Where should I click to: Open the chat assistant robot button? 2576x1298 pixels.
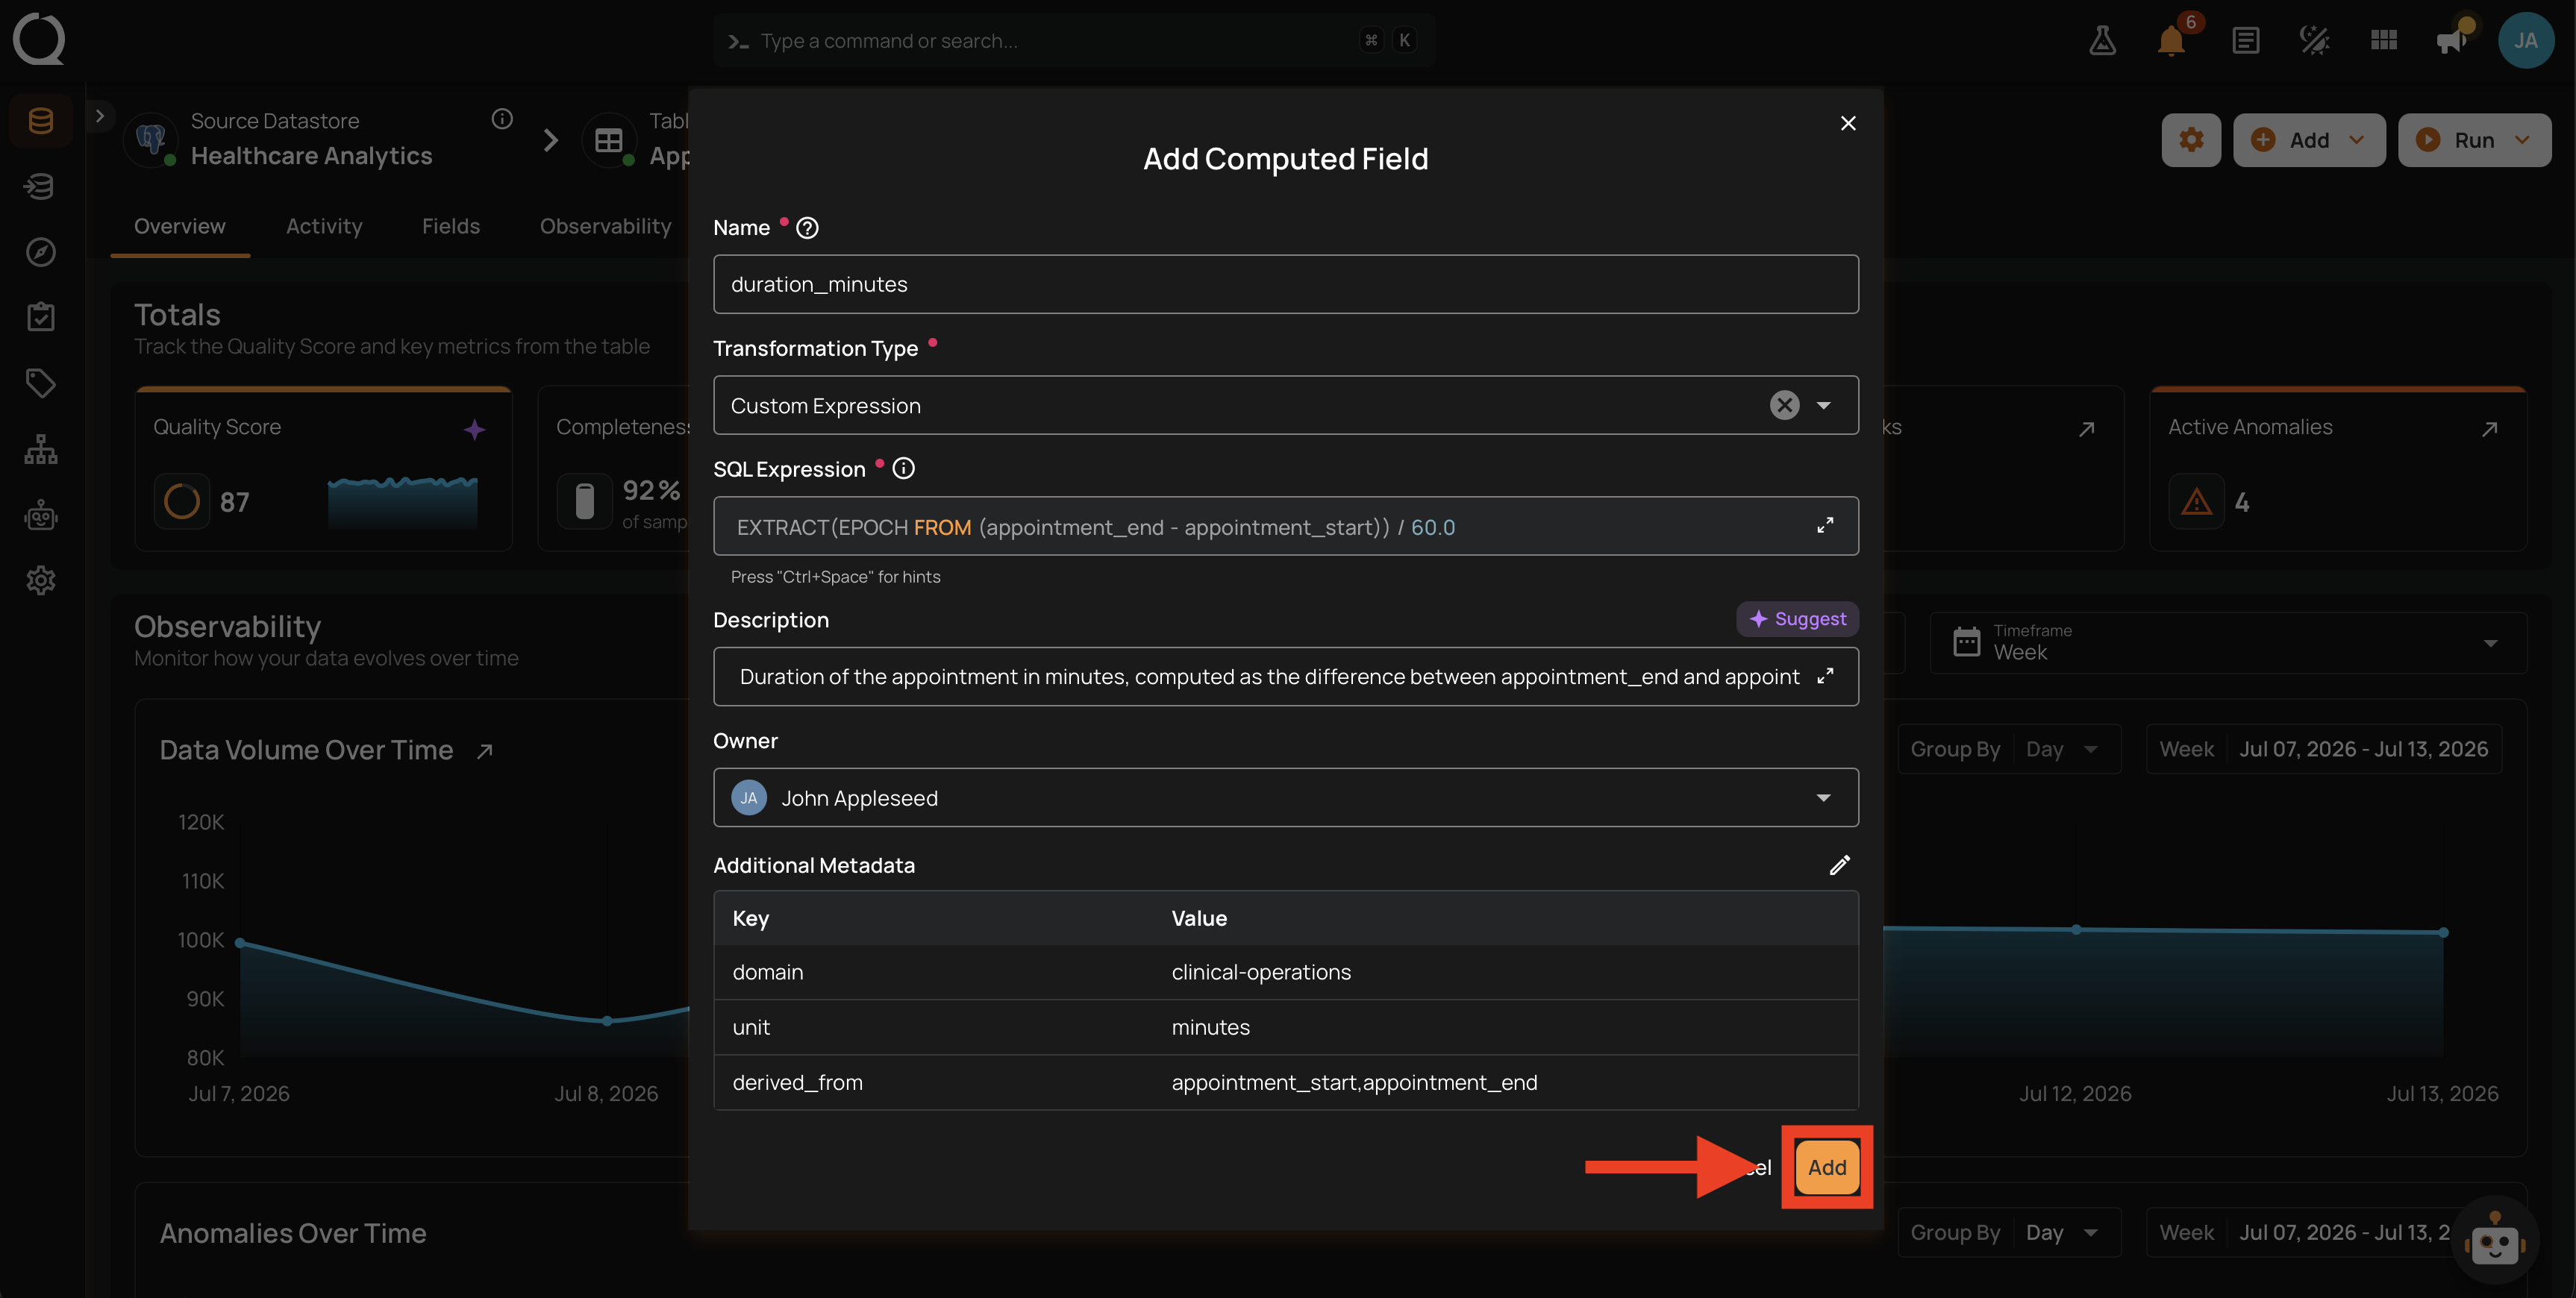point(2495,1241)
